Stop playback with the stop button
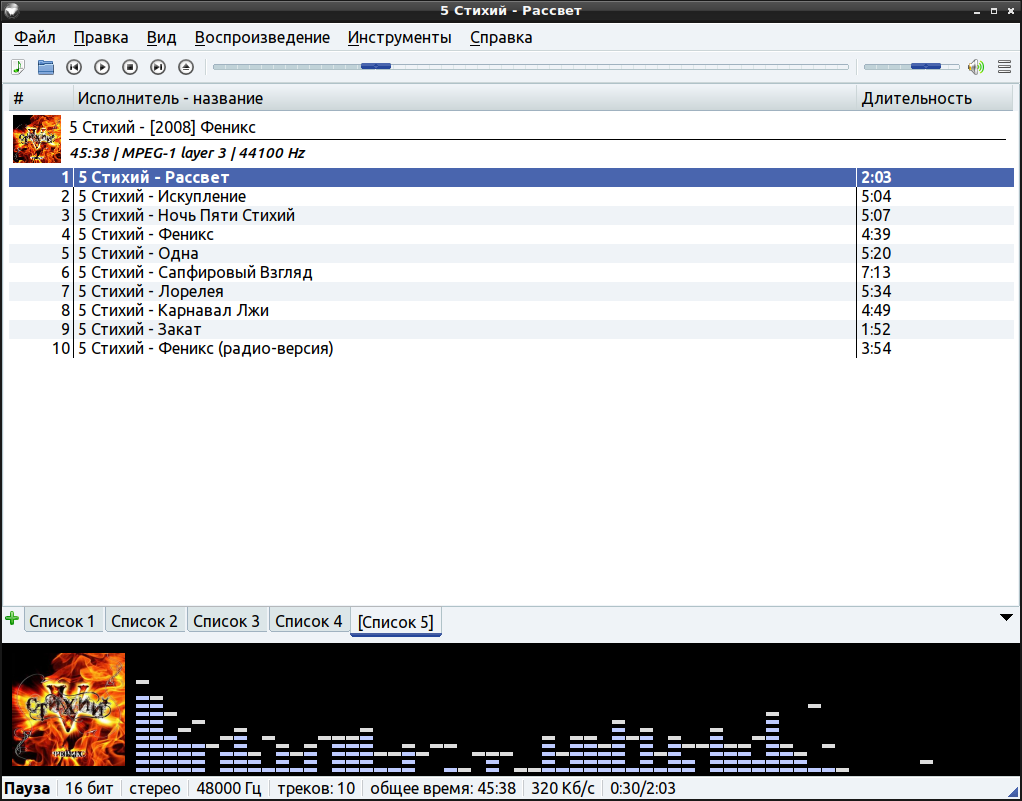Screen dimensions: 1022x801 (130, 67)
